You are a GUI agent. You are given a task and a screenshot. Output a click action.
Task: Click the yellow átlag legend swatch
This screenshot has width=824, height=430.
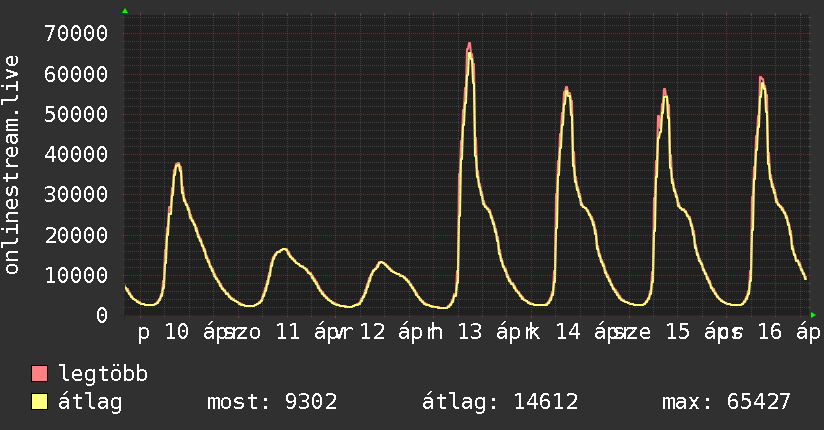click(x=39, y=401)
